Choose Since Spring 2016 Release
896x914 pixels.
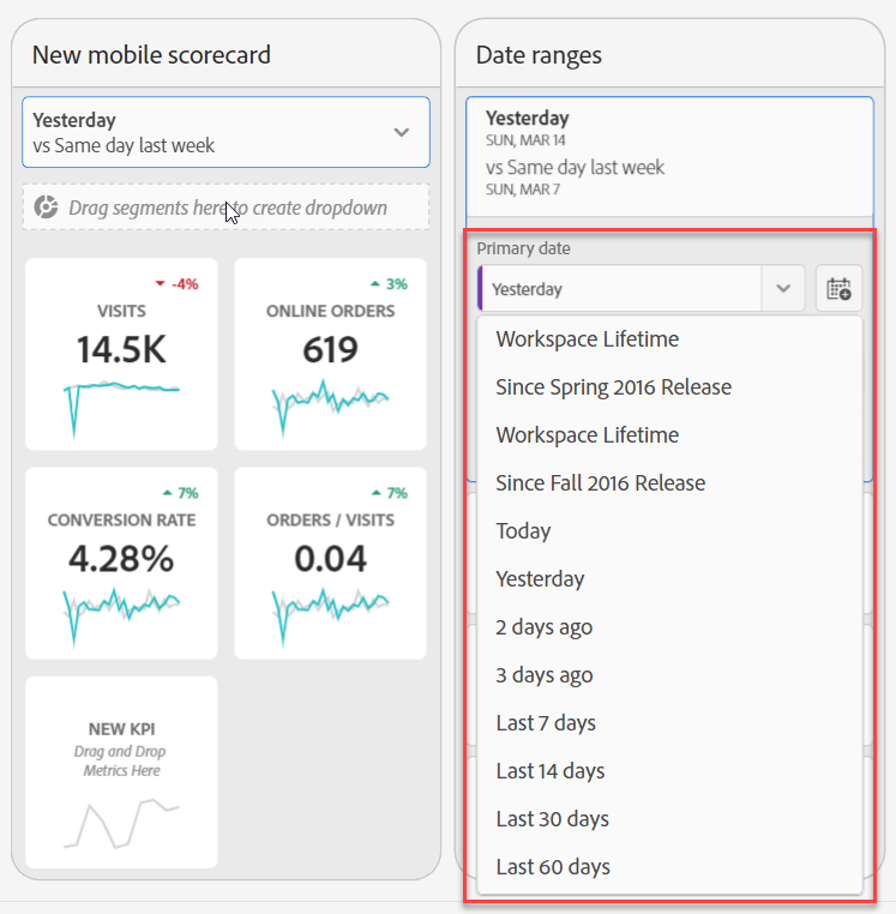coord(669,387)
